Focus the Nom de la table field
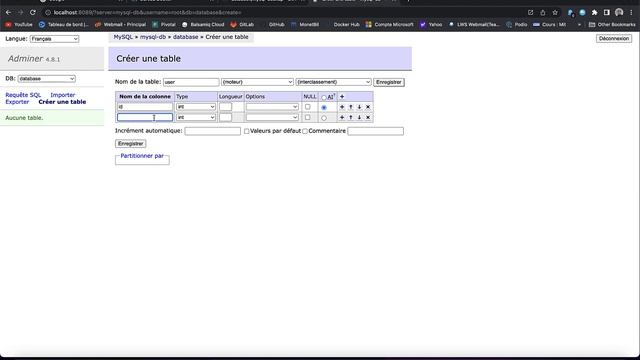The width and height of the screenshot is (640, 360). [191, 82]
